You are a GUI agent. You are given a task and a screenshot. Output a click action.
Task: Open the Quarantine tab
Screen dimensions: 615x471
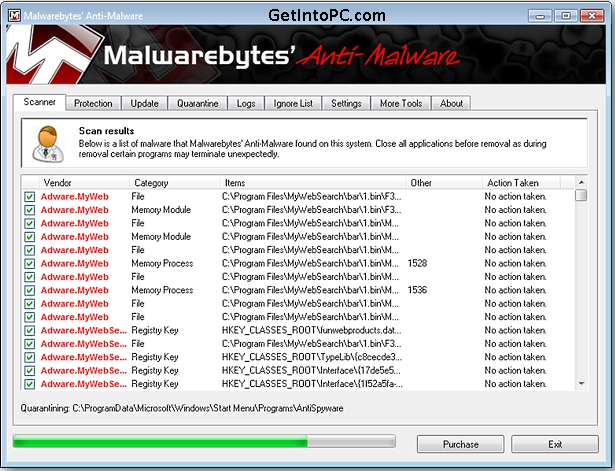(x=198, y=104)
